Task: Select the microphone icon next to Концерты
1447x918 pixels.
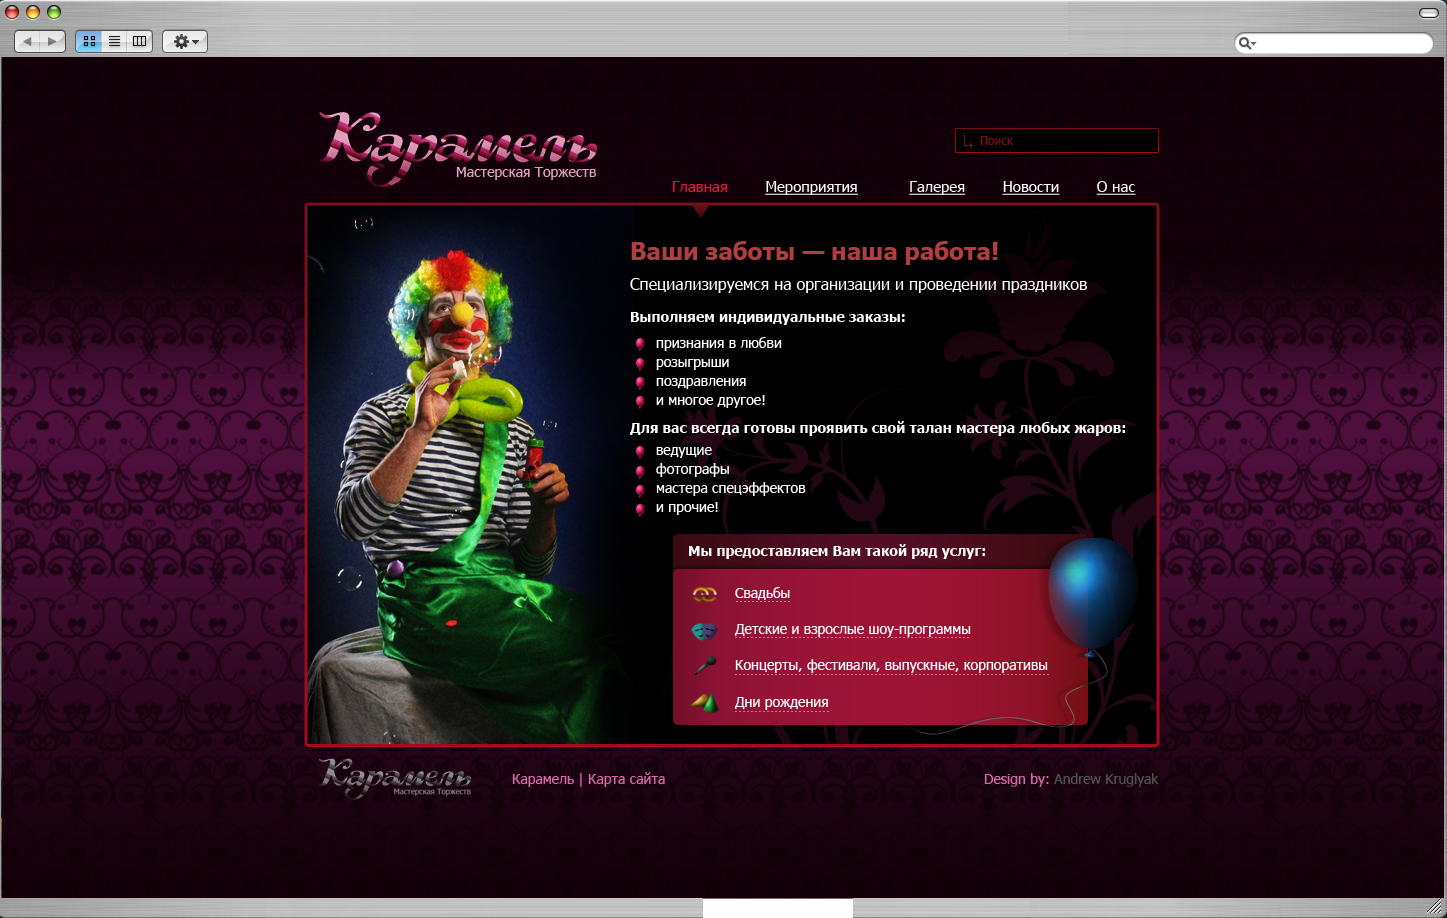Action: pos(704,663)
